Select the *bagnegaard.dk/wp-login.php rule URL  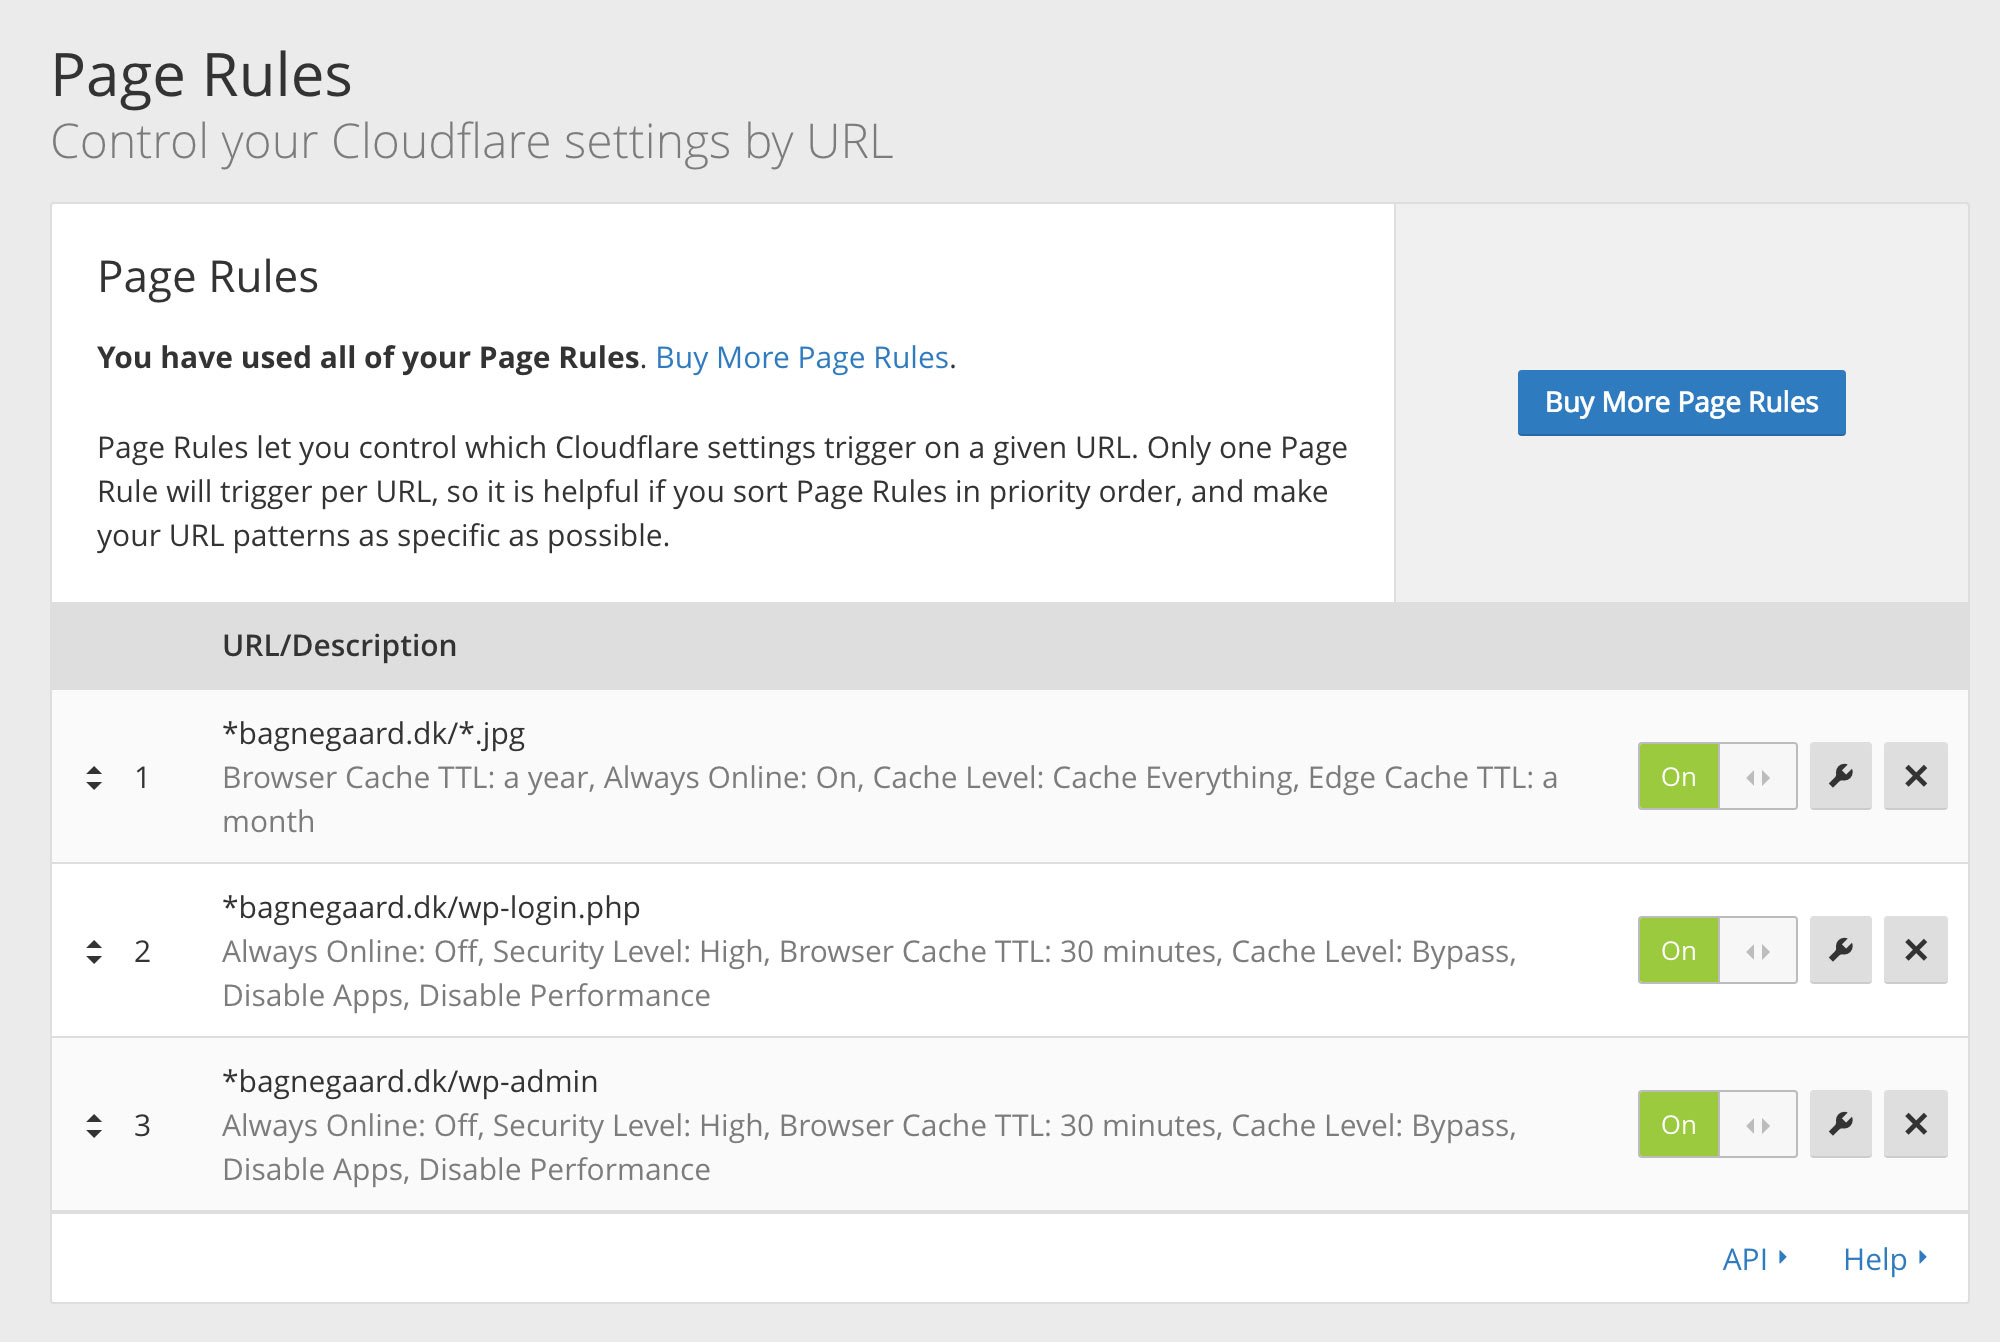[431, 907]
